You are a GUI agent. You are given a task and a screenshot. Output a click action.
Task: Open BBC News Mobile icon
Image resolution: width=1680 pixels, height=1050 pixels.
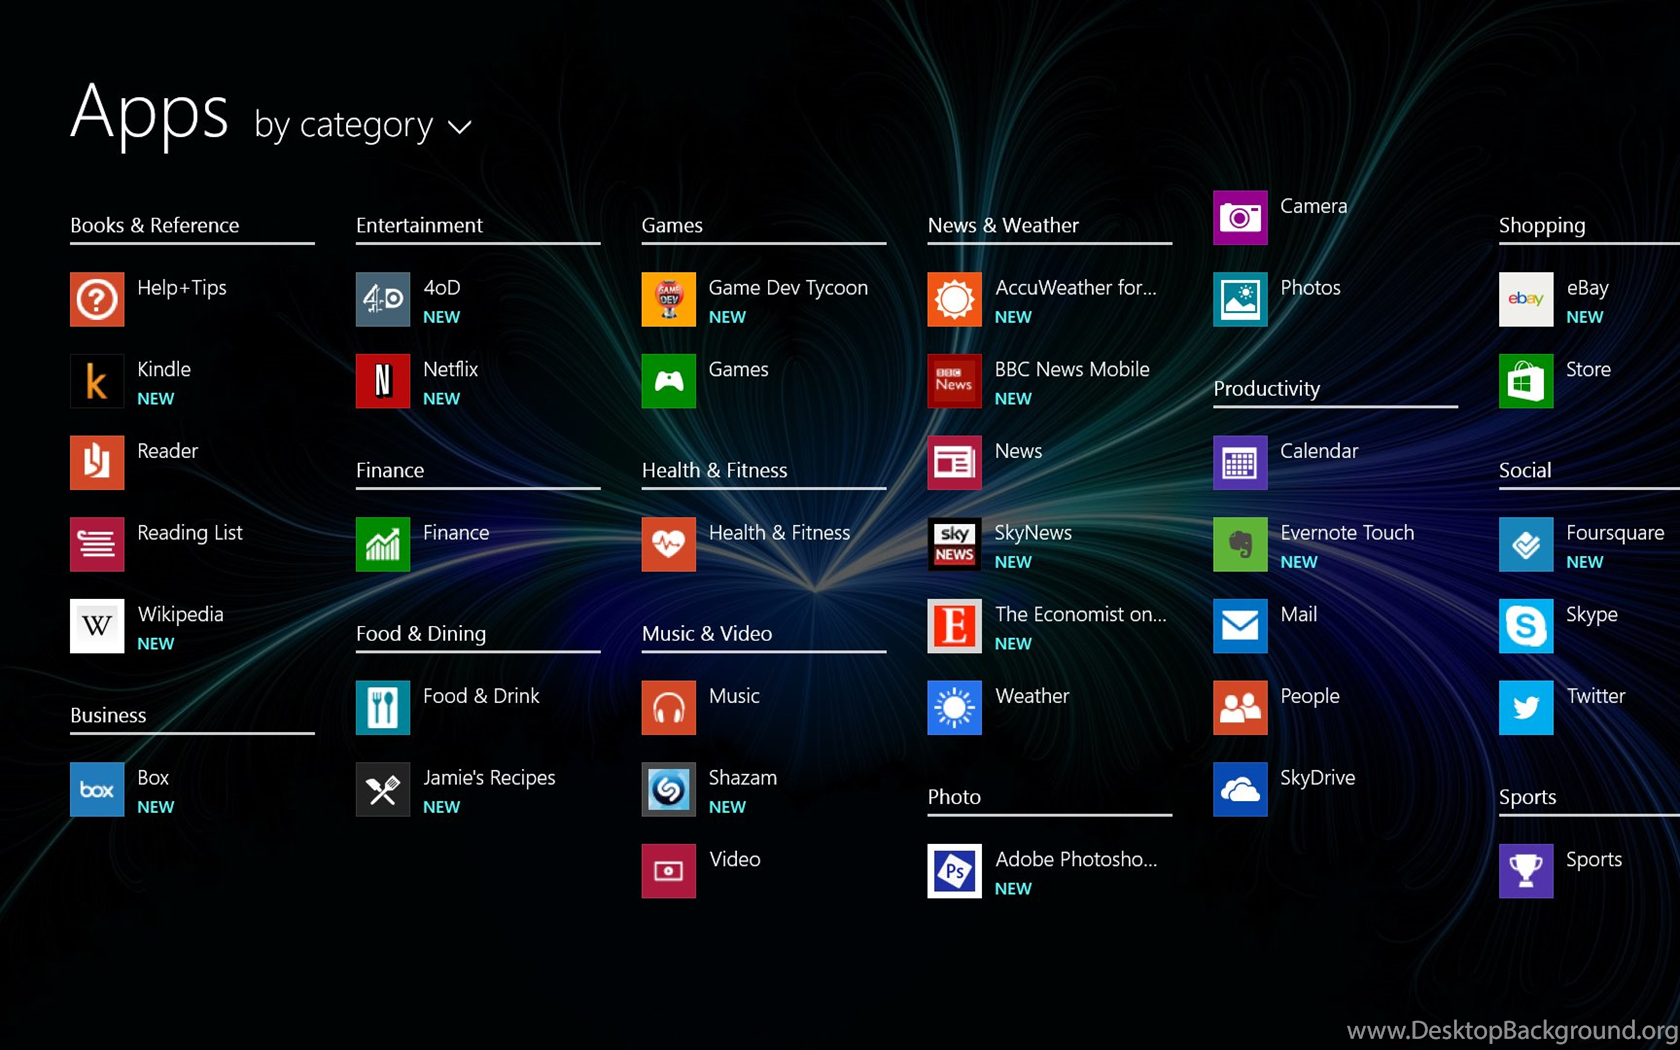955,381
